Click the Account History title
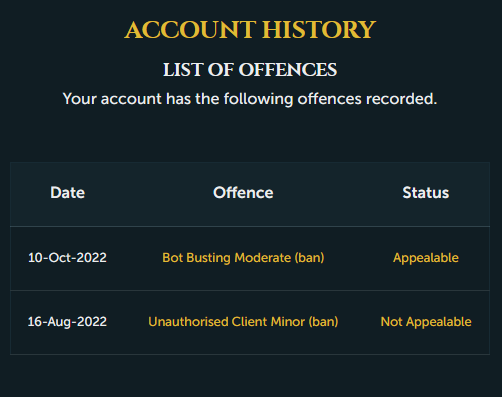The width and height of the screenshot is (502, 397). tap(250, 30)
